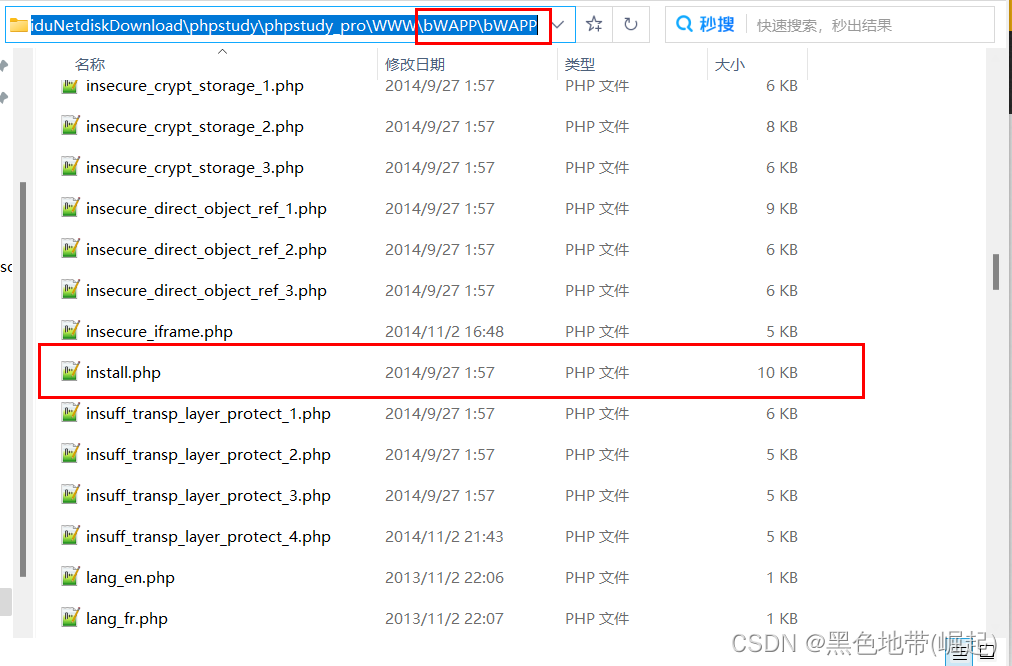Select file name lang_fr.php
The width and height of the screenshot is (1012, 666).
tap(127, 619)
